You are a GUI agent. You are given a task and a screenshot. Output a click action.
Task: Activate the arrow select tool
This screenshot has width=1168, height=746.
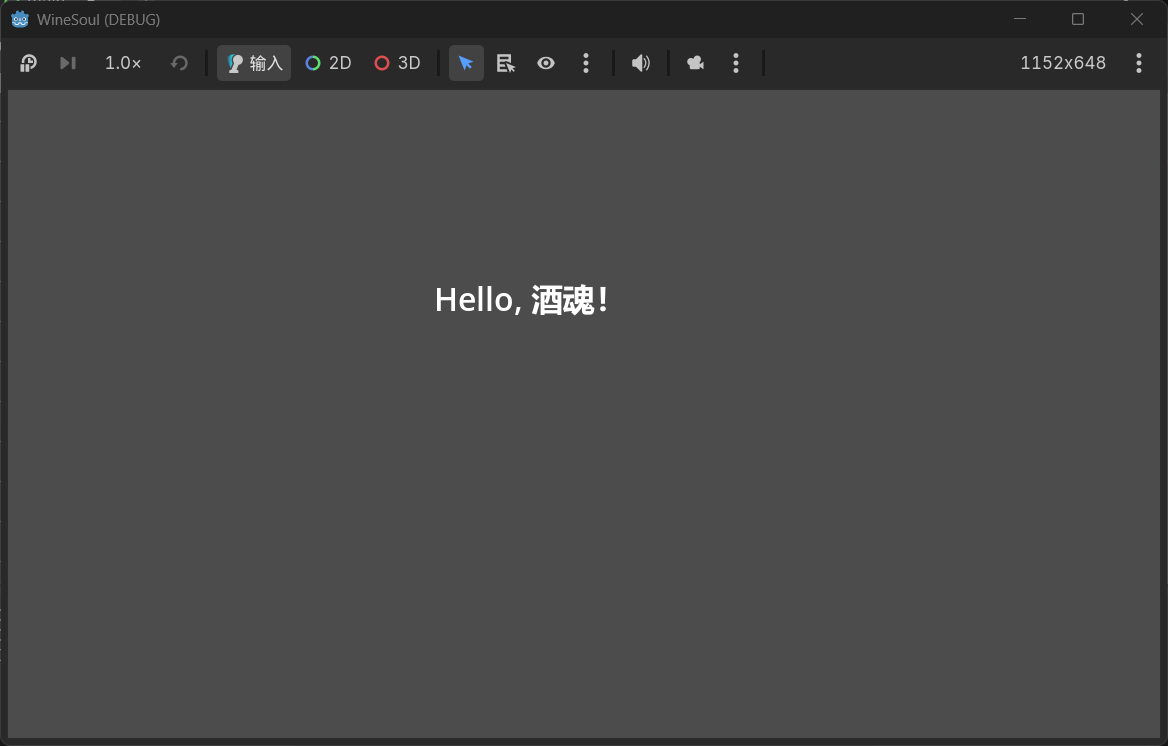(466, 63)
